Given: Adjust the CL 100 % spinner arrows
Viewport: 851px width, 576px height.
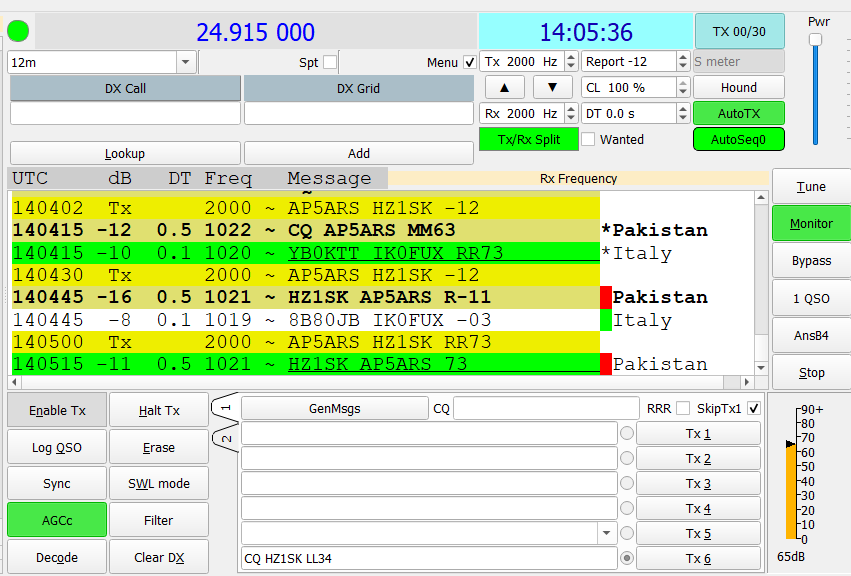Looking at the screenshot, I should 683,87.
